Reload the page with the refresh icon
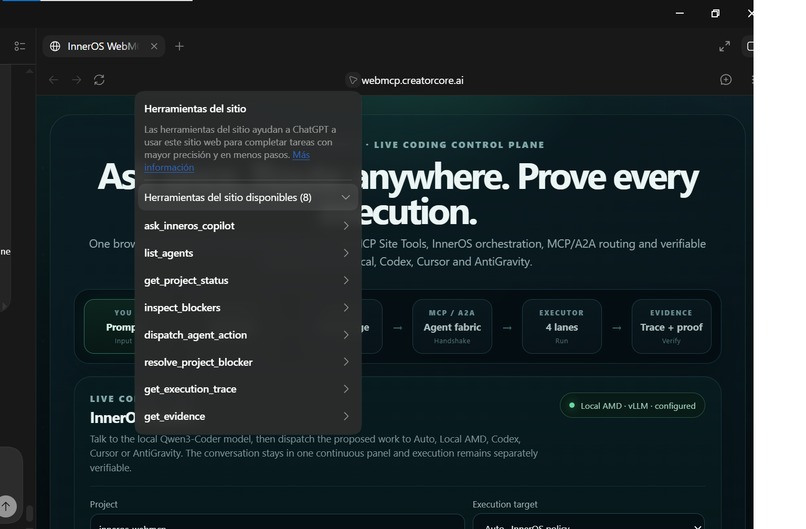 pos(99,80)
